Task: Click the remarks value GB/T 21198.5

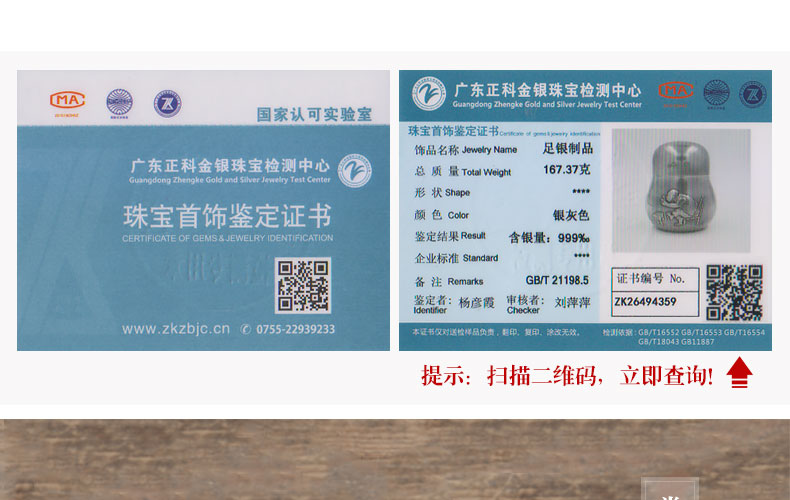Action: coord(557,280)
